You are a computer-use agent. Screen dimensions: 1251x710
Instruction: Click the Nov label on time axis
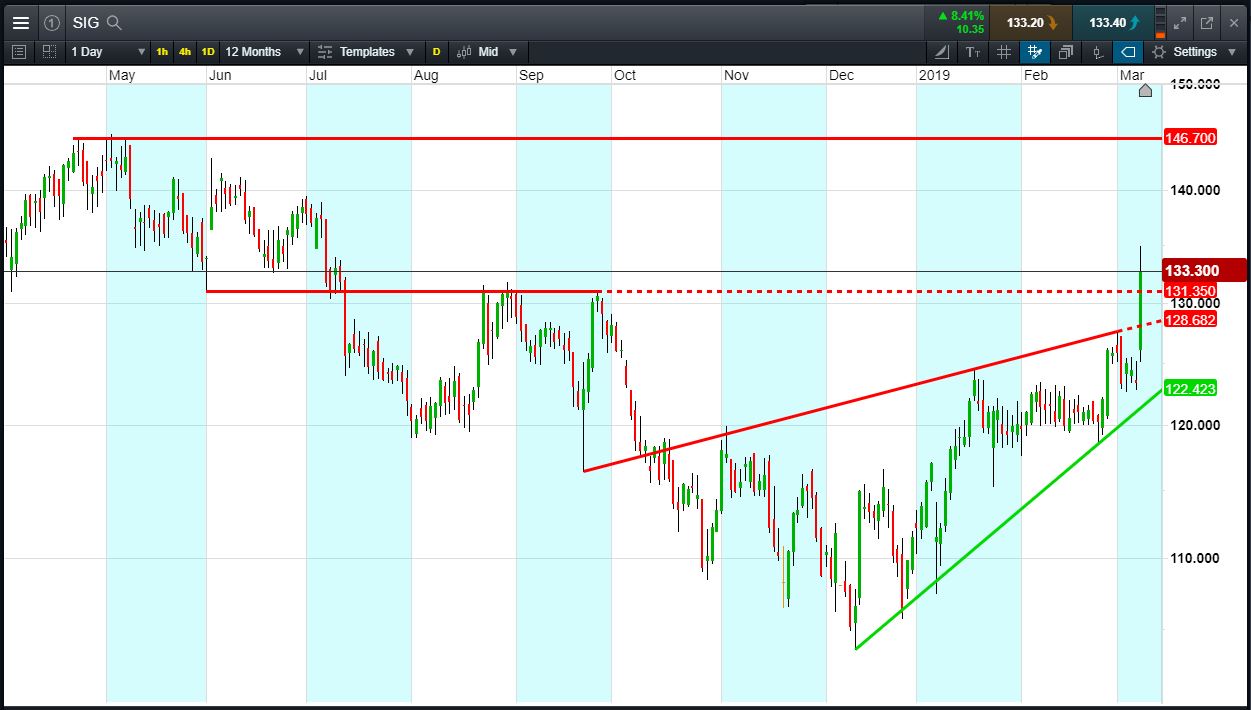(x=737, y=75)
